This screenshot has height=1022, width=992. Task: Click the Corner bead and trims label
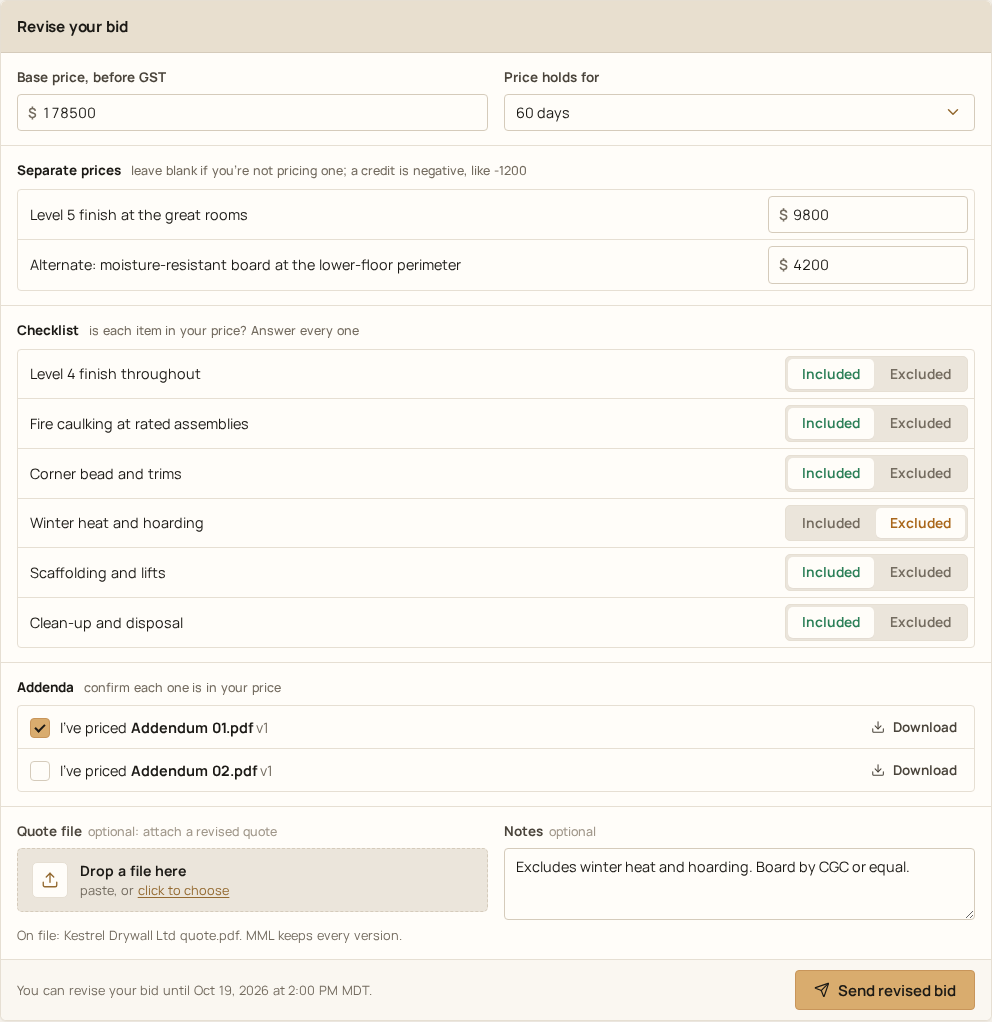106,474
